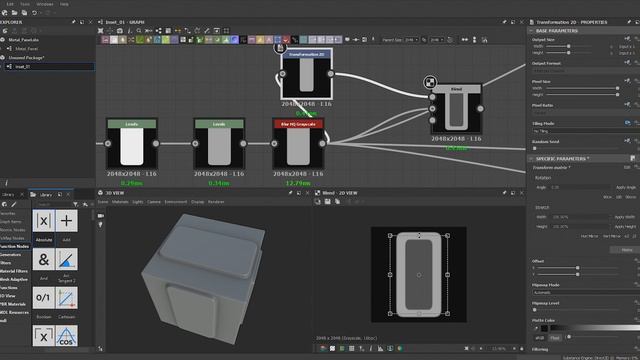Toggle the Float button for Matte Color
This screenshot has width=640, height=360.
point(555,338)
